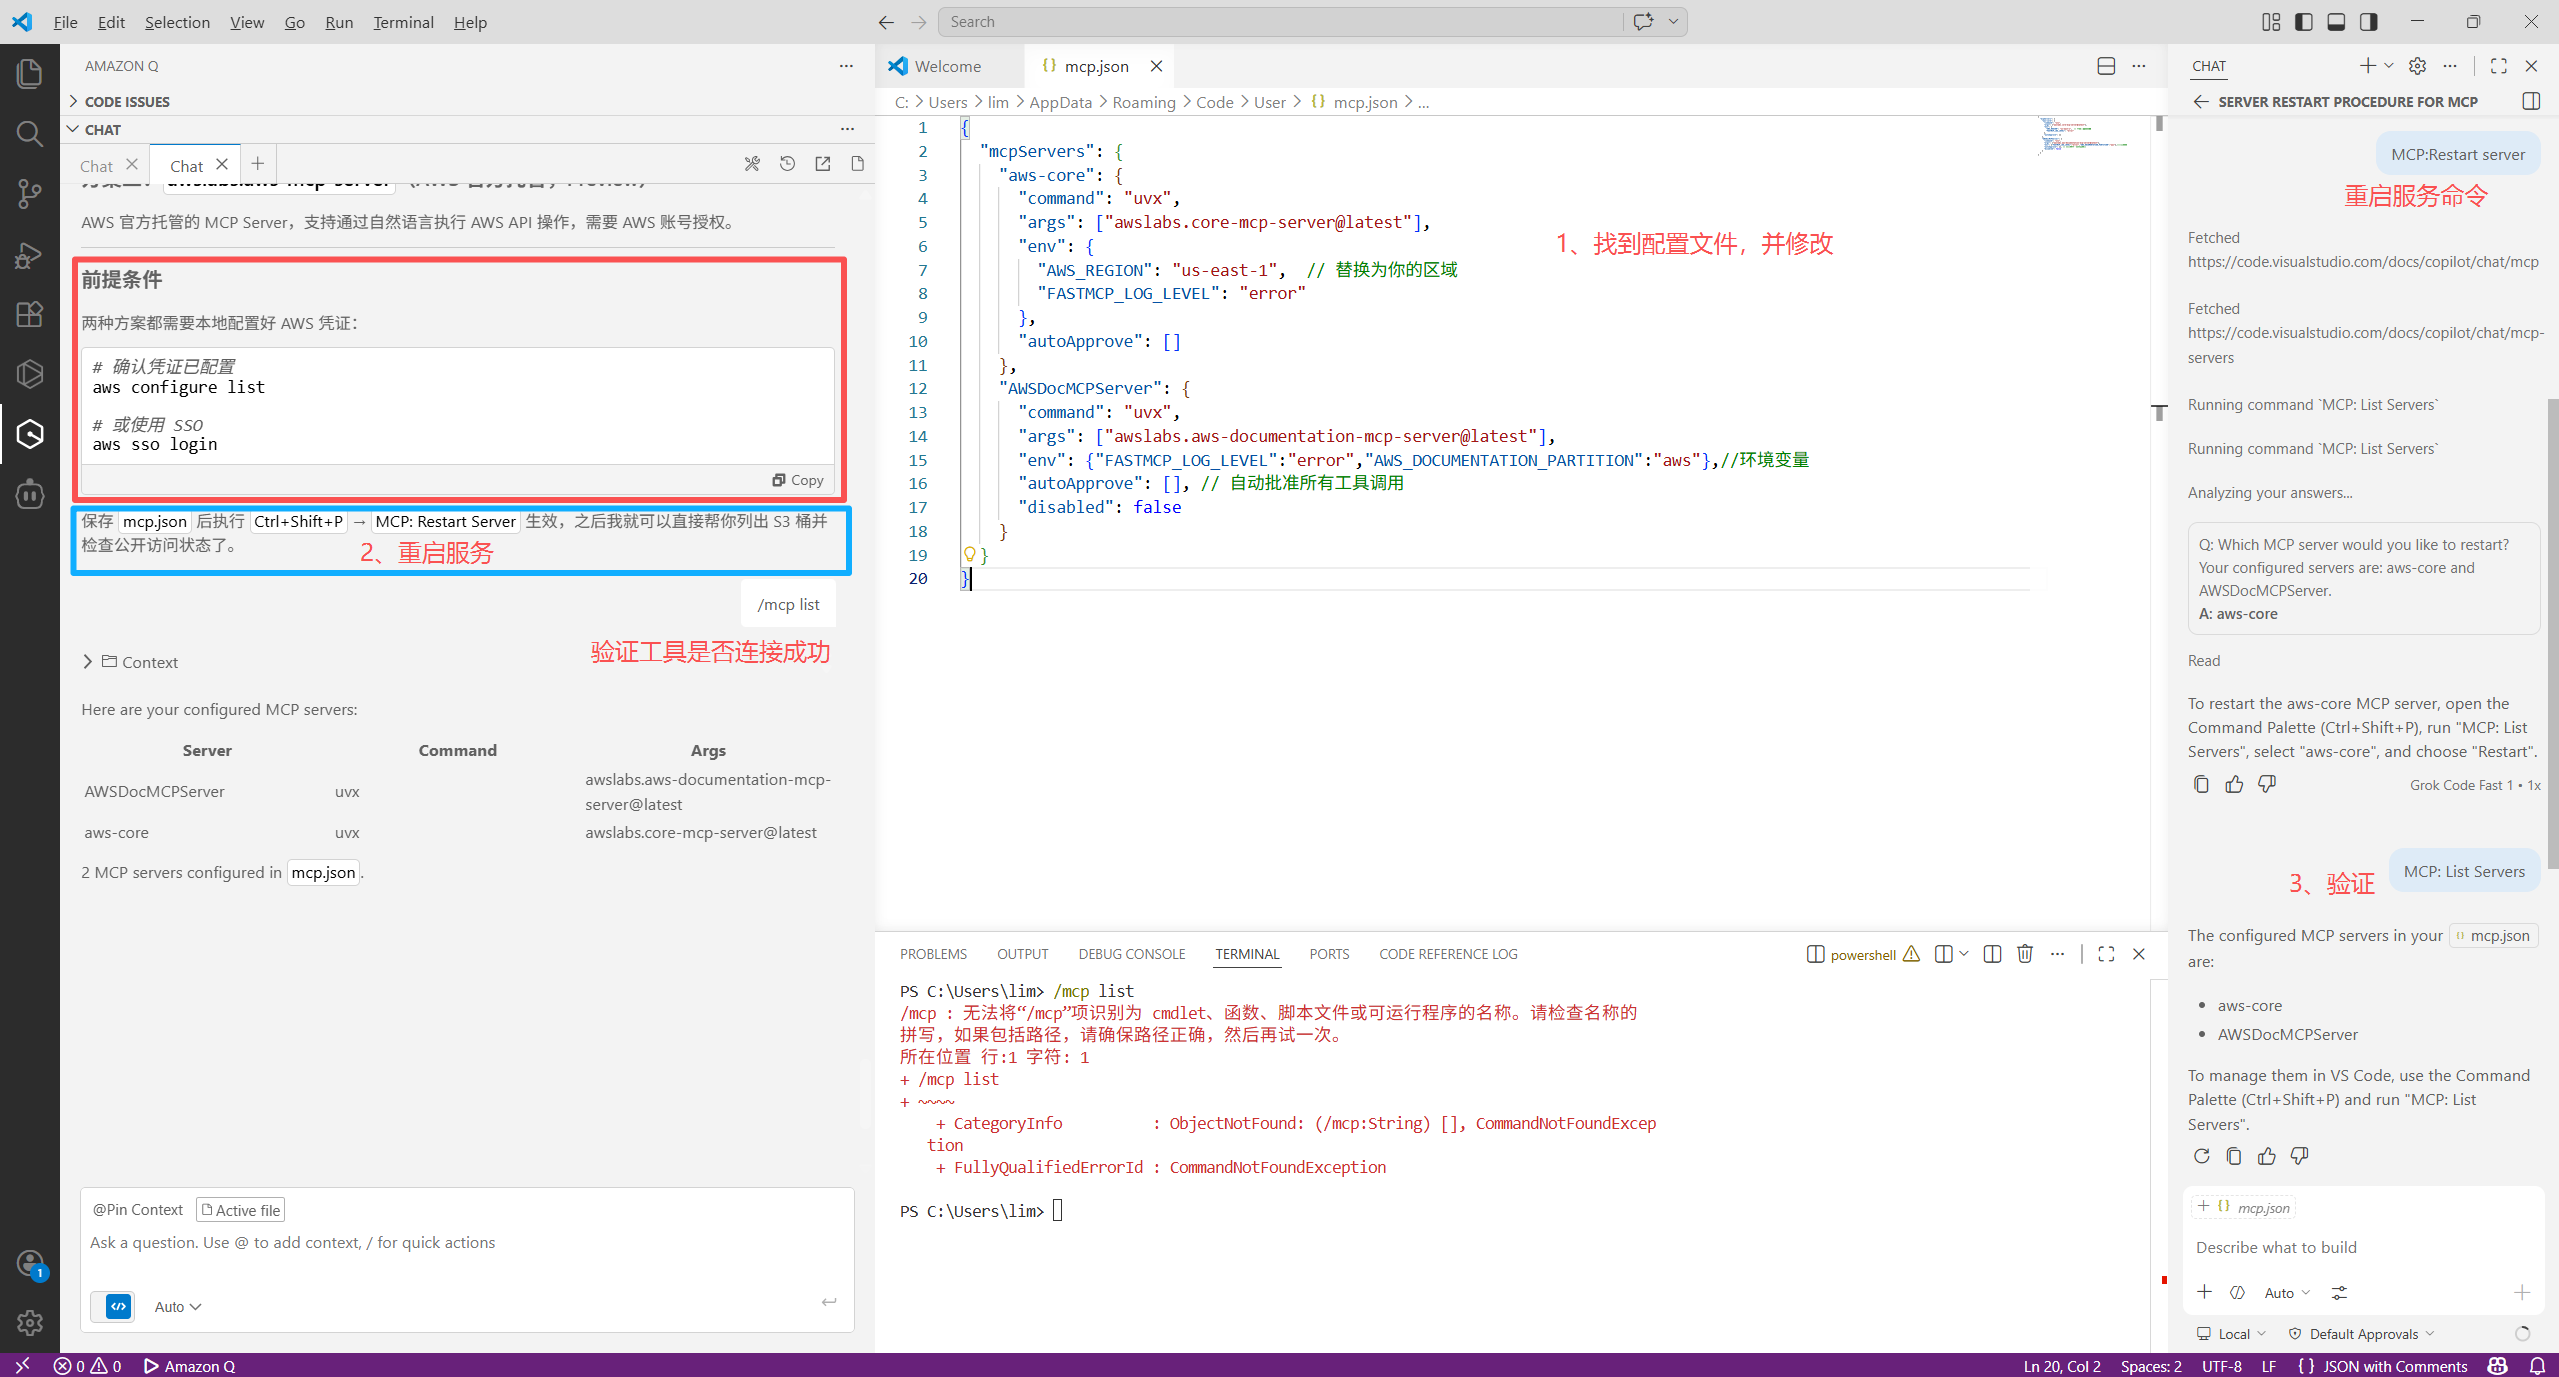The height and width of the screenshot is (1377, 2559).
Task: Toggle panel visibility layout button
Action: [2336, 22]
